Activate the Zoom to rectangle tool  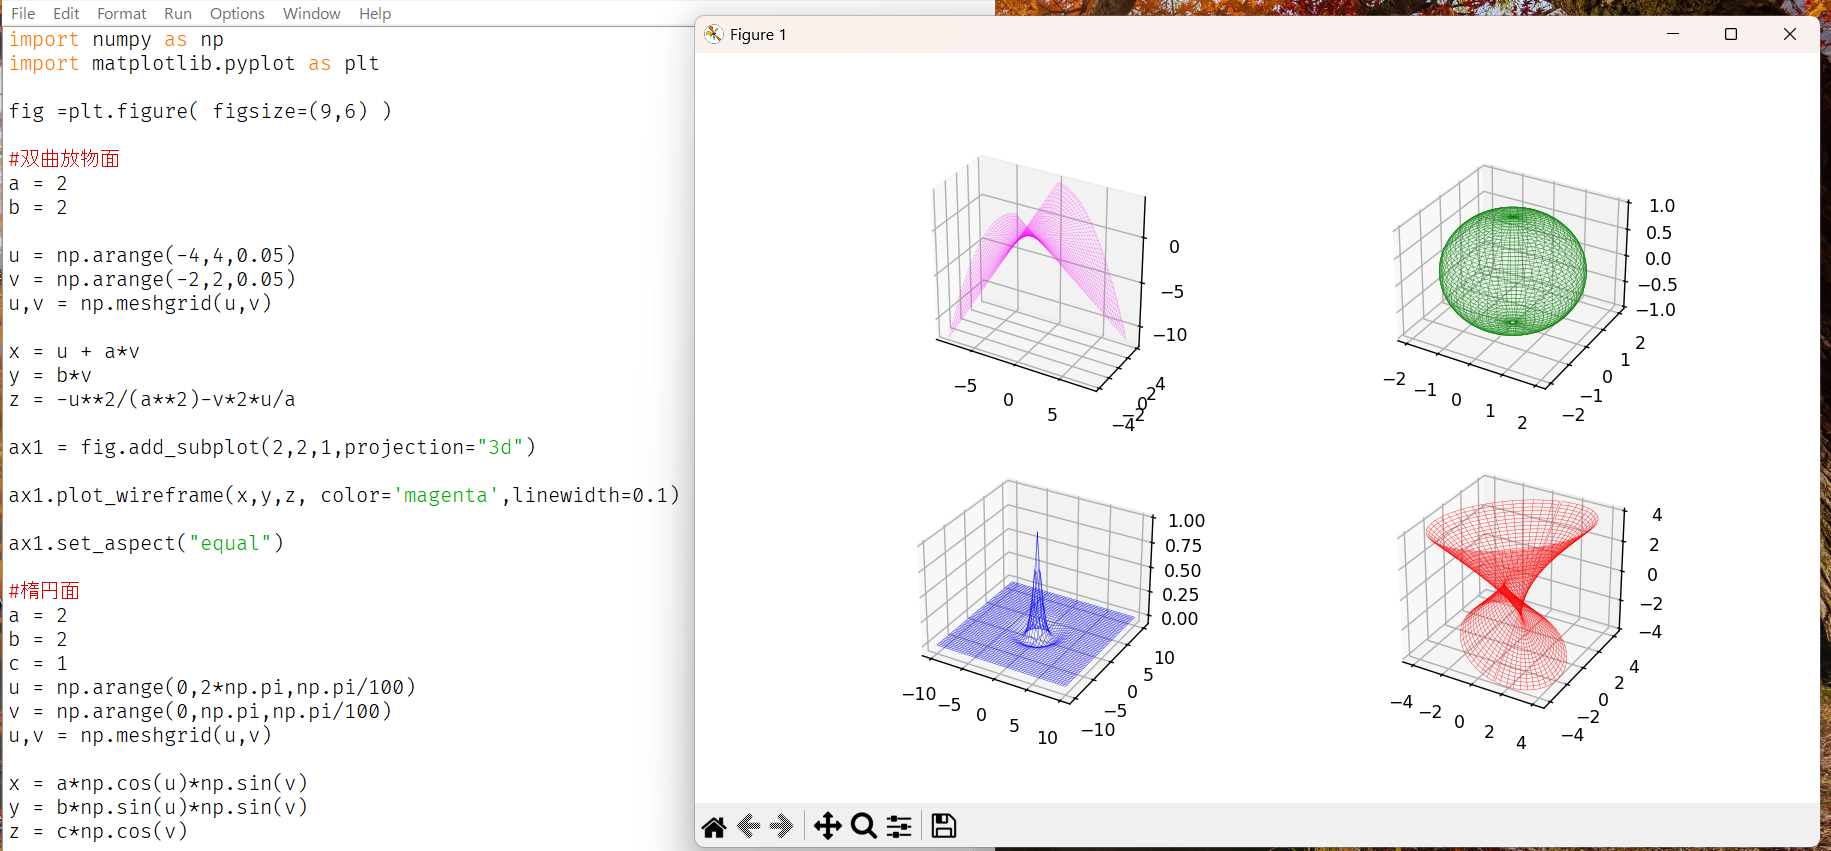(x=864, y=826)
